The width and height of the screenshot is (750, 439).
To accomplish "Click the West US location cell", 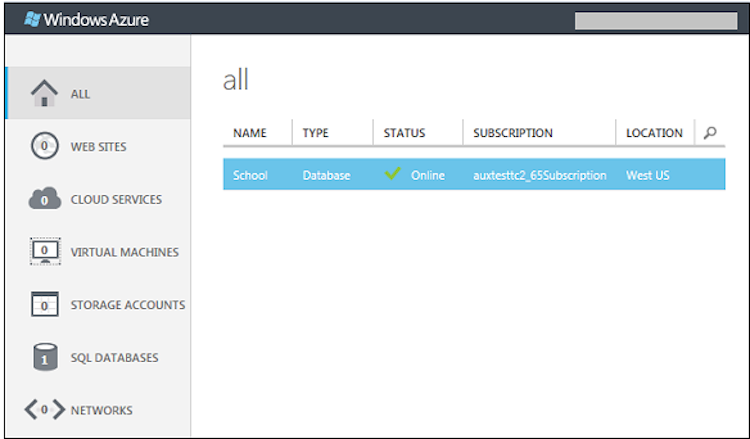I will click(648, 176).
